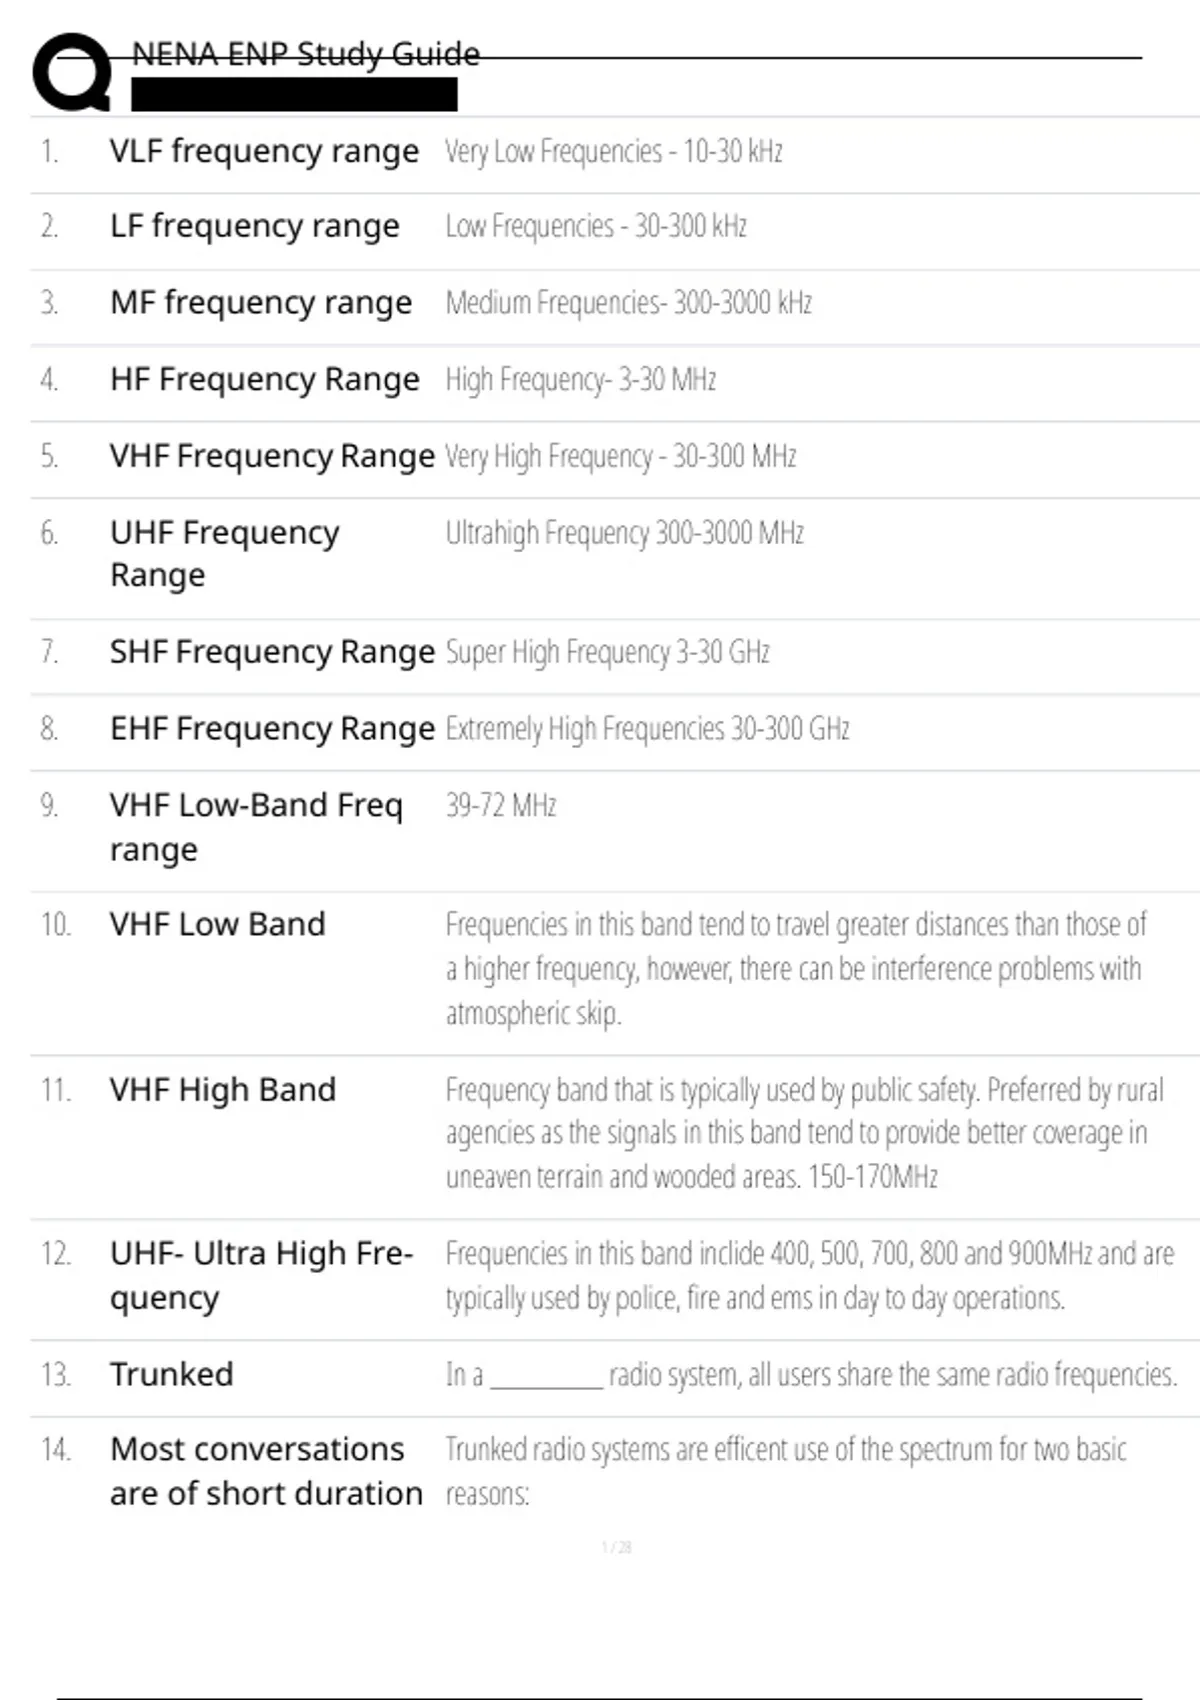Screen dimensions: 1200x1700
Task: Open the NENA ENP Study Guide title
Action: [x=306, y=54]
